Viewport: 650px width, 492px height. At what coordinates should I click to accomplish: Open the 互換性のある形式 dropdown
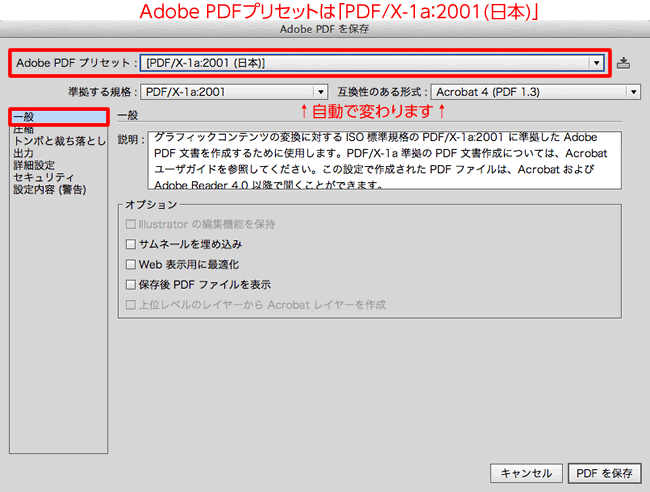(x=536, y=92)
